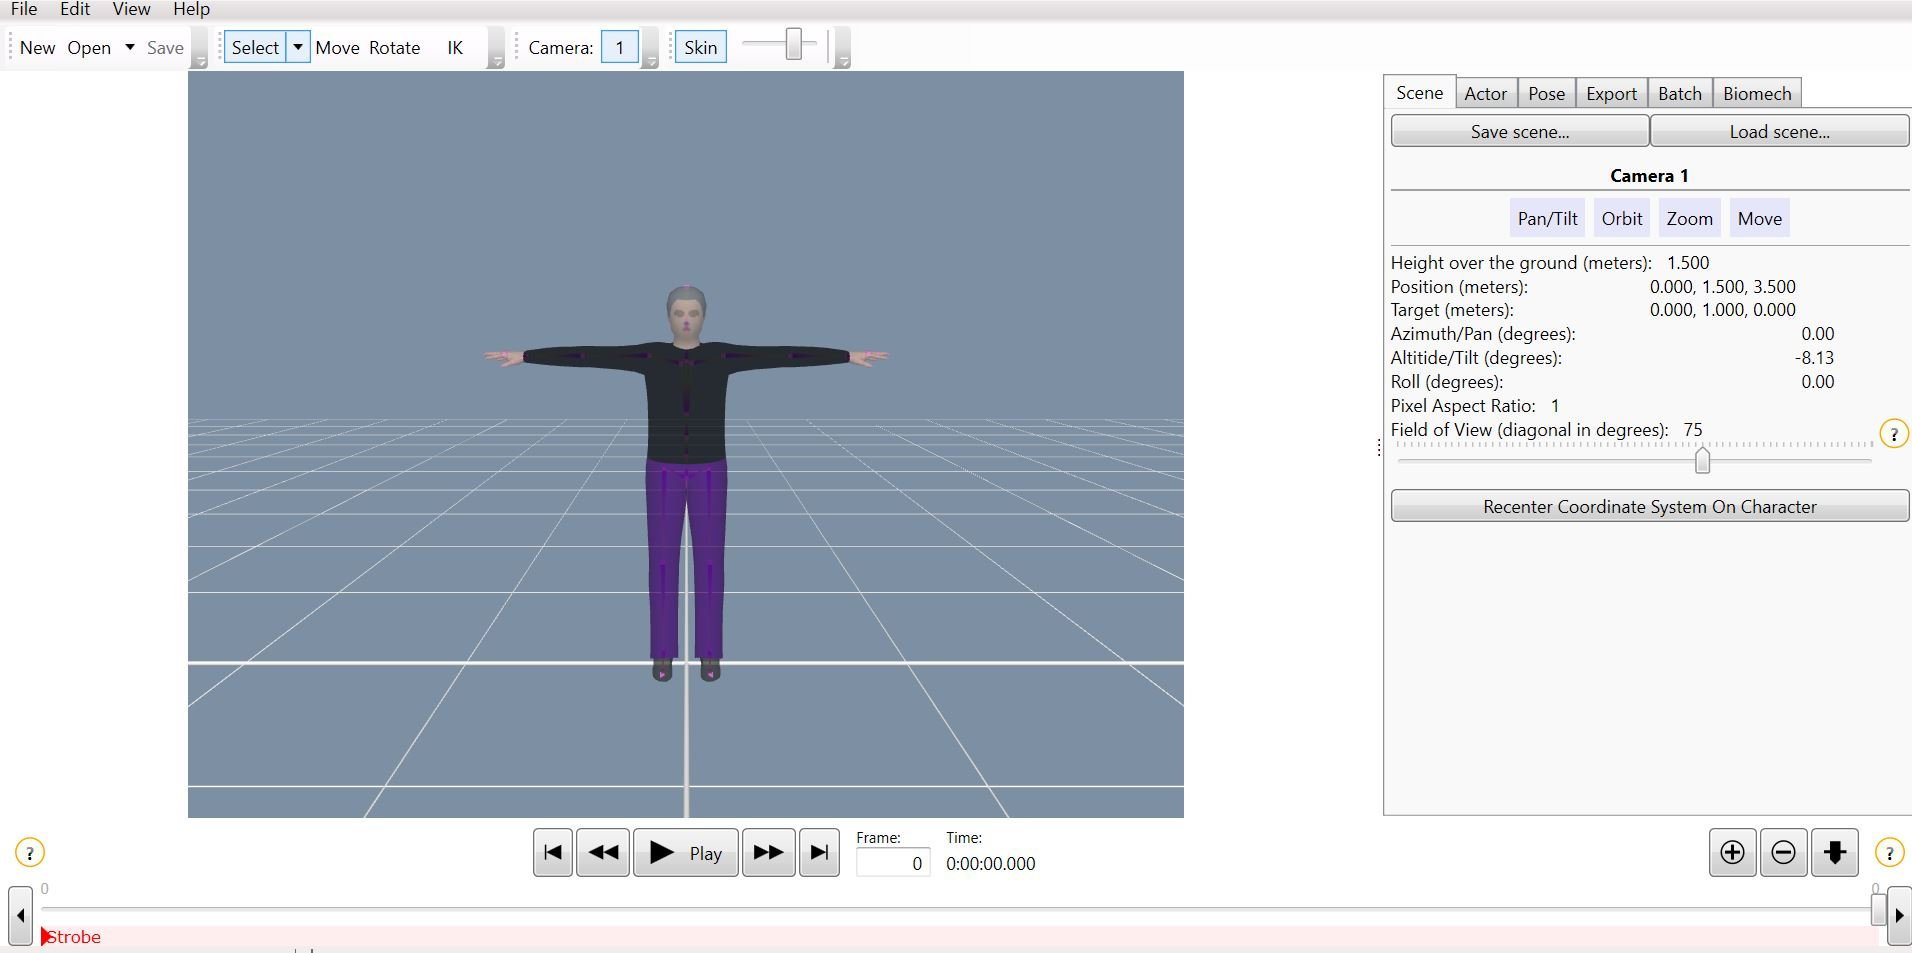The image size is (1912, 953).
Task: Click the character in the 3D viewport
Action: point(686,484)
